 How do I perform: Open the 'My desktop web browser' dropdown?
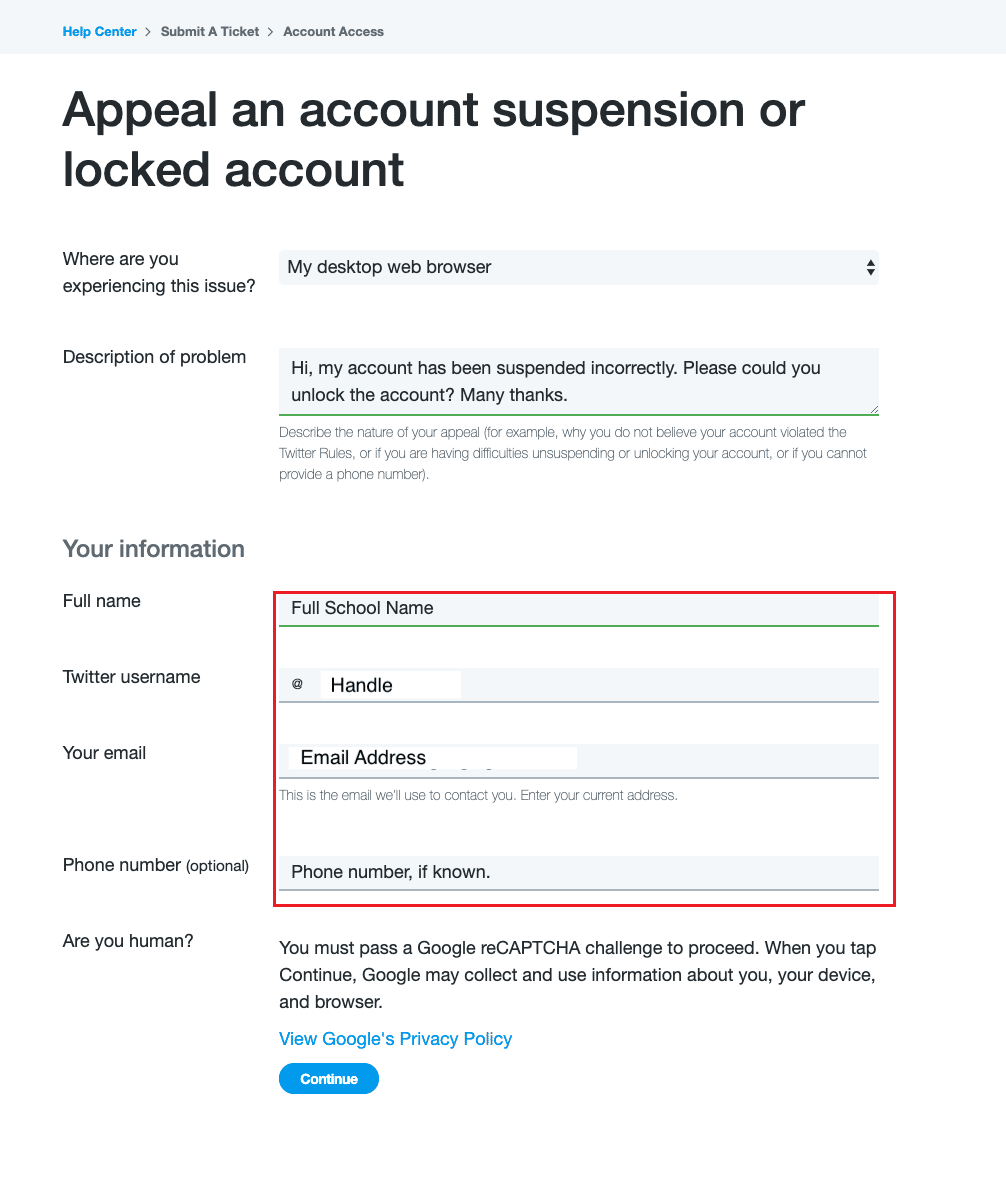[578, 267]
